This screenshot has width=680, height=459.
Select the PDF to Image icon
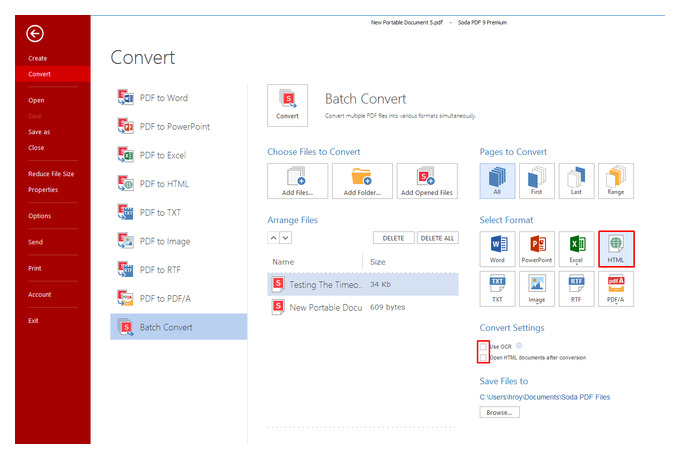[125, 241]
